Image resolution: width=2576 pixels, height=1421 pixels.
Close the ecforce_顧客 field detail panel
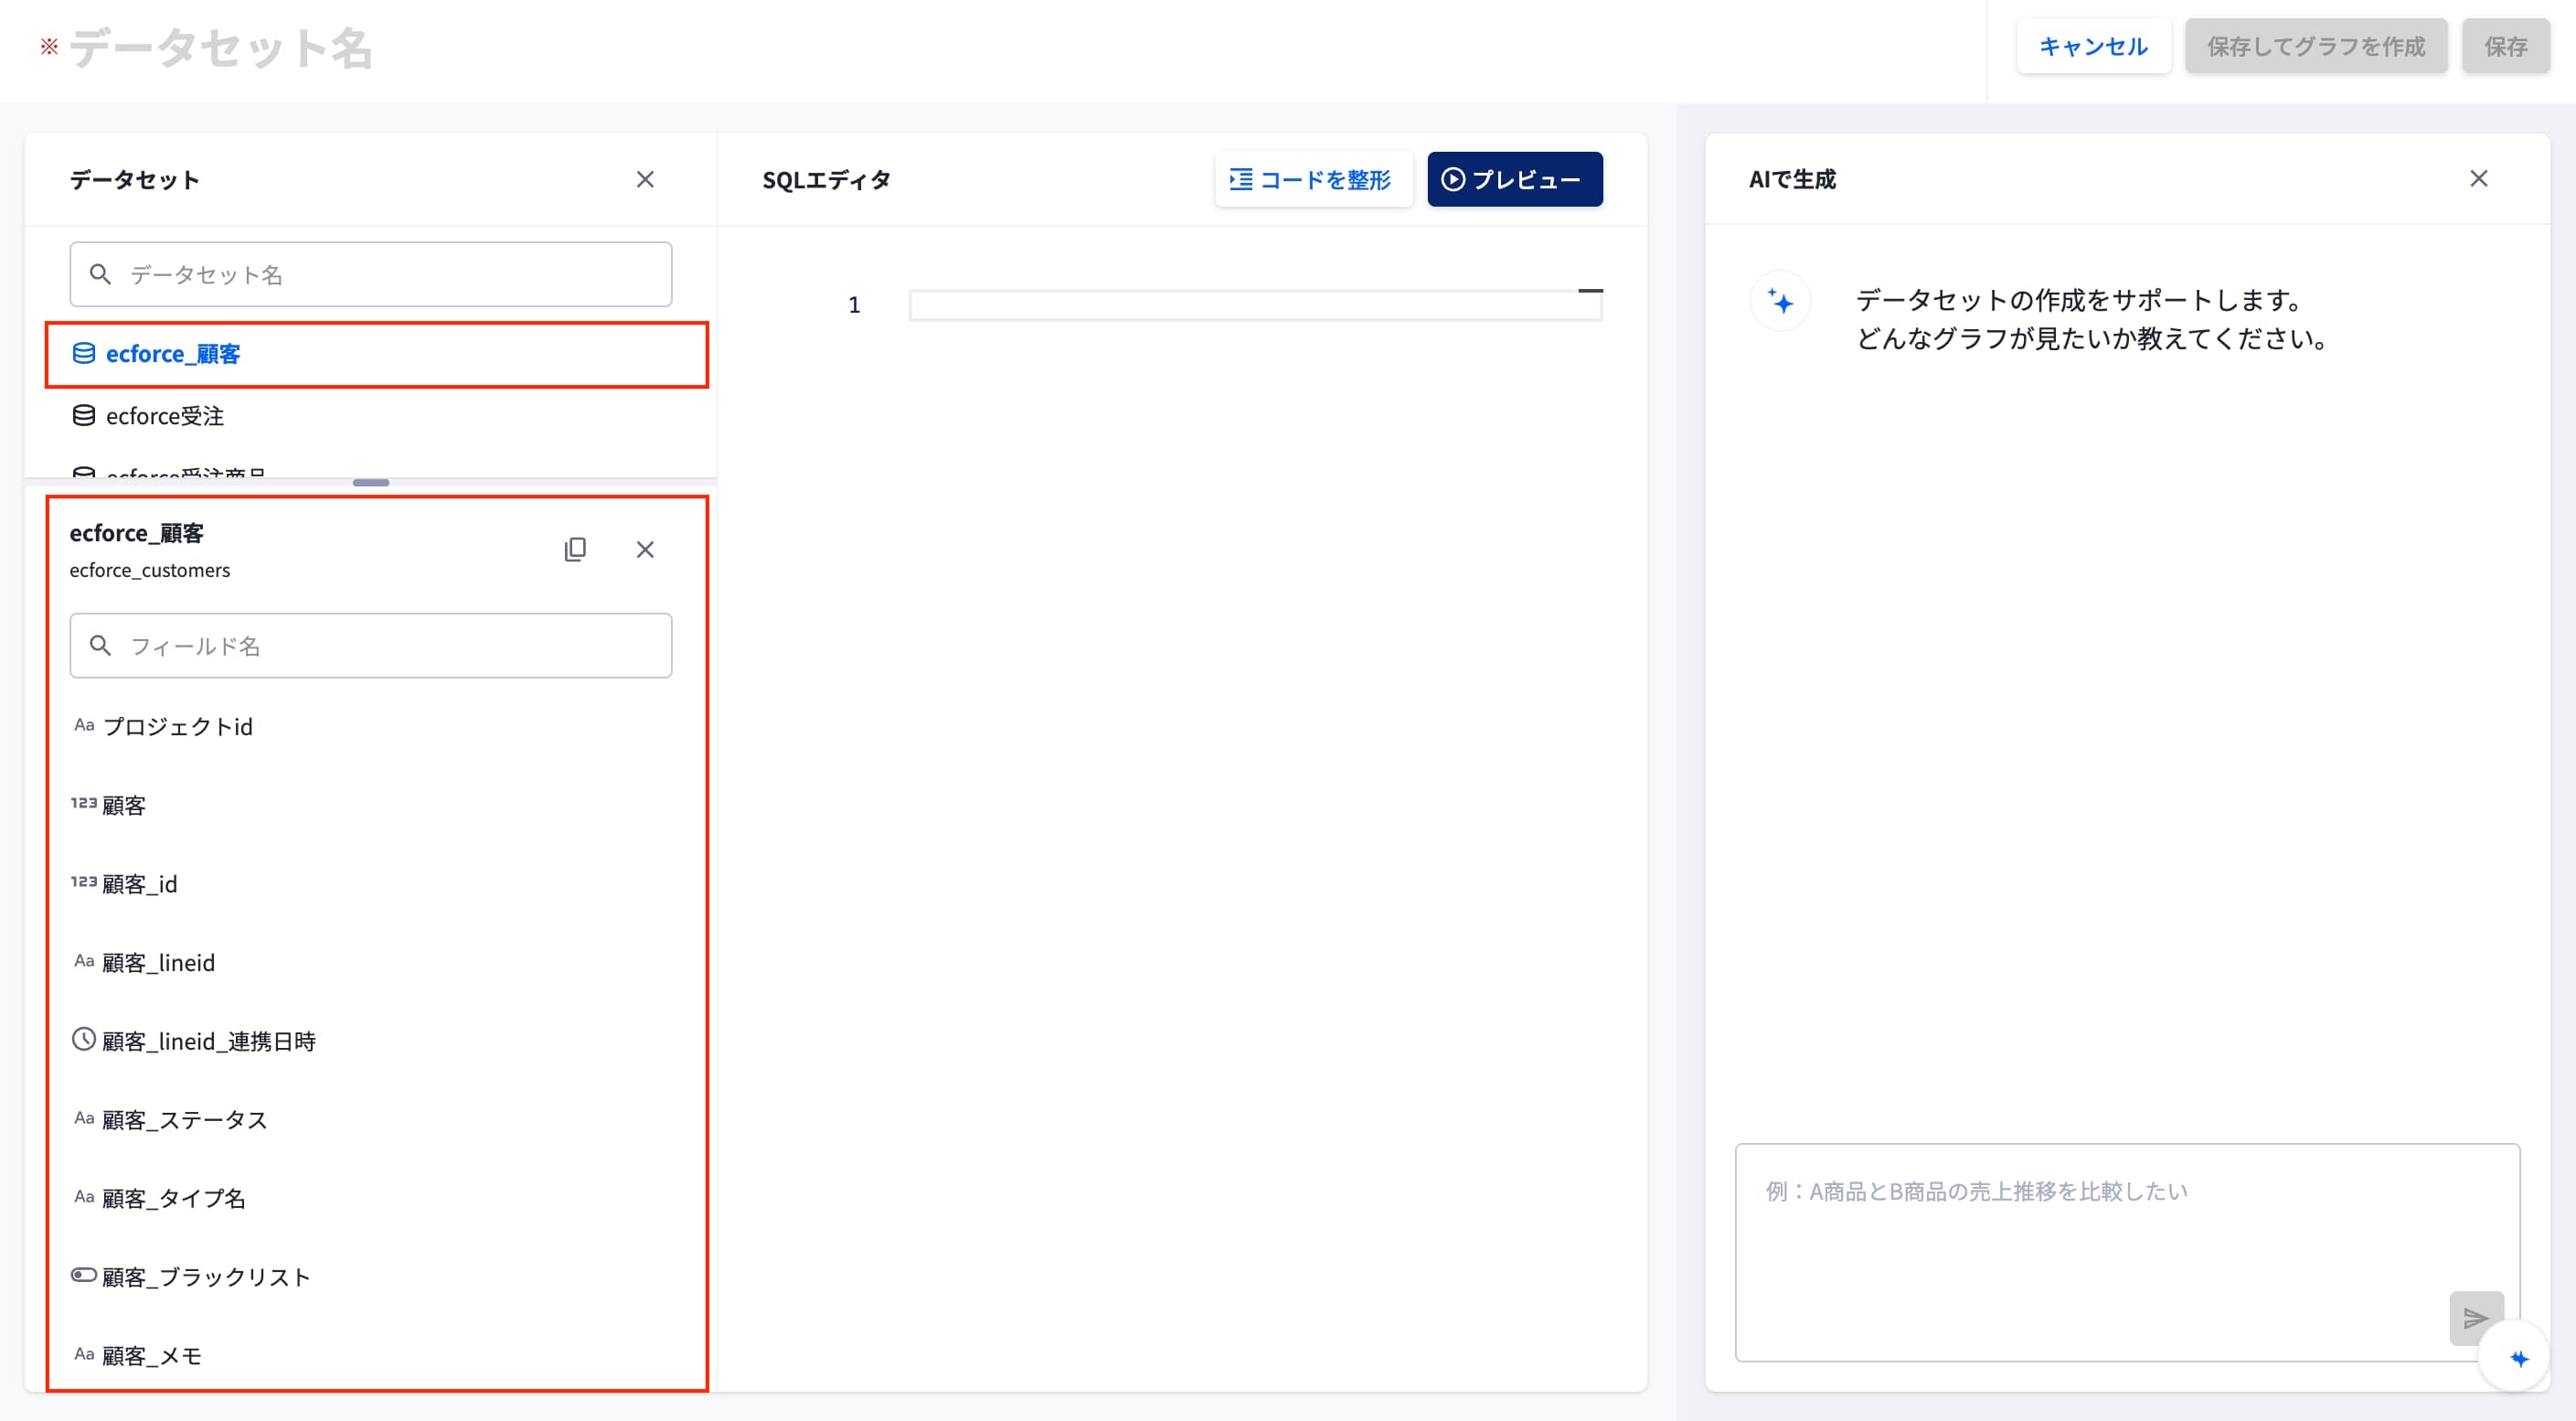tap(645, 549)
